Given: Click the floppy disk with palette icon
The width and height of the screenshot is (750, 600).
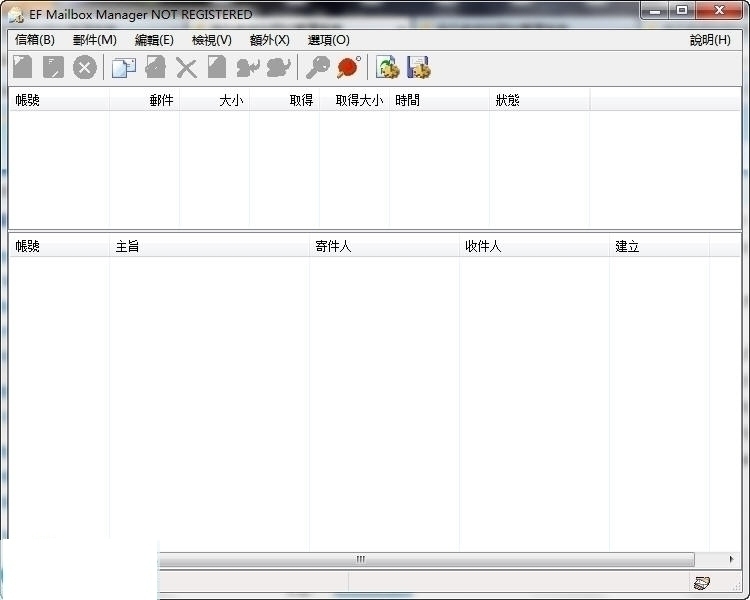Looking at the screenshot, I should click(418, 68).
